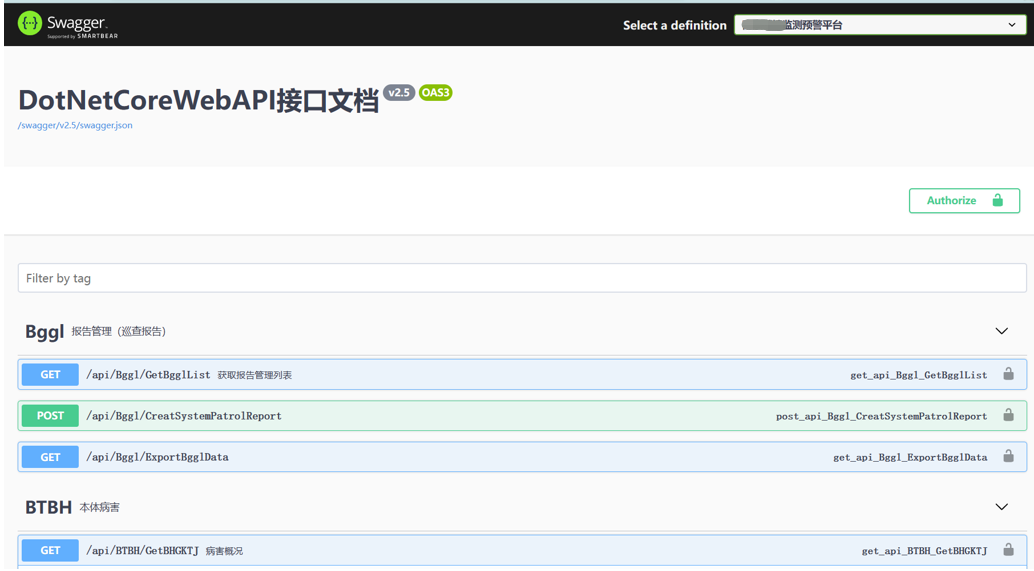This screenshot has width=1034, height=571.
Task: Click the Swagger logo icon
Action: pos(30,24)
